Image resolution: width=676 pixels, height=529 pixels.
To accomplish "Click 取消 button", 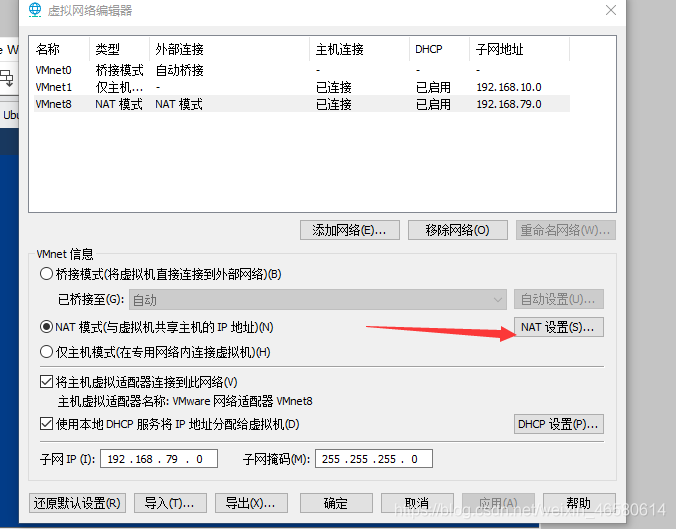I will (x=417, y=503).
